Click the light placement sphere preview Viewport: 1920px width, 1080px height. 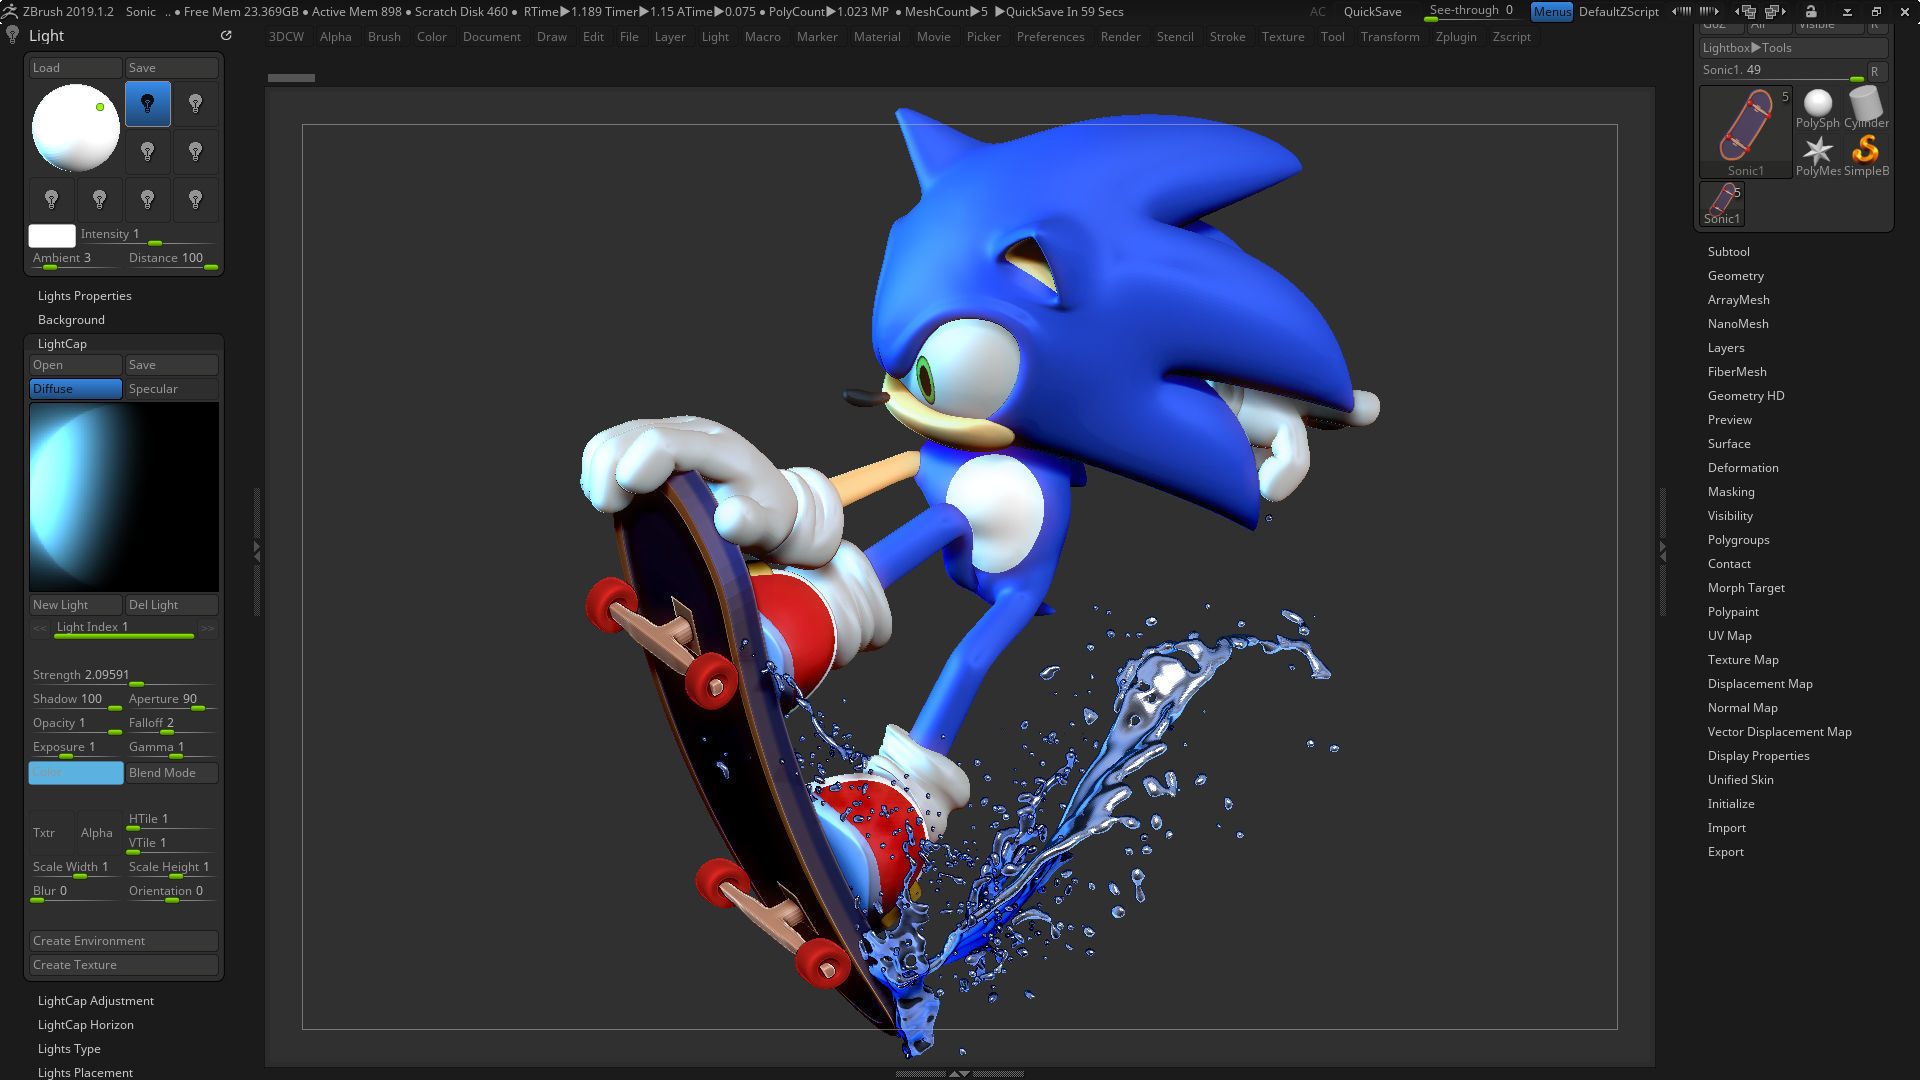pos(76,128)
